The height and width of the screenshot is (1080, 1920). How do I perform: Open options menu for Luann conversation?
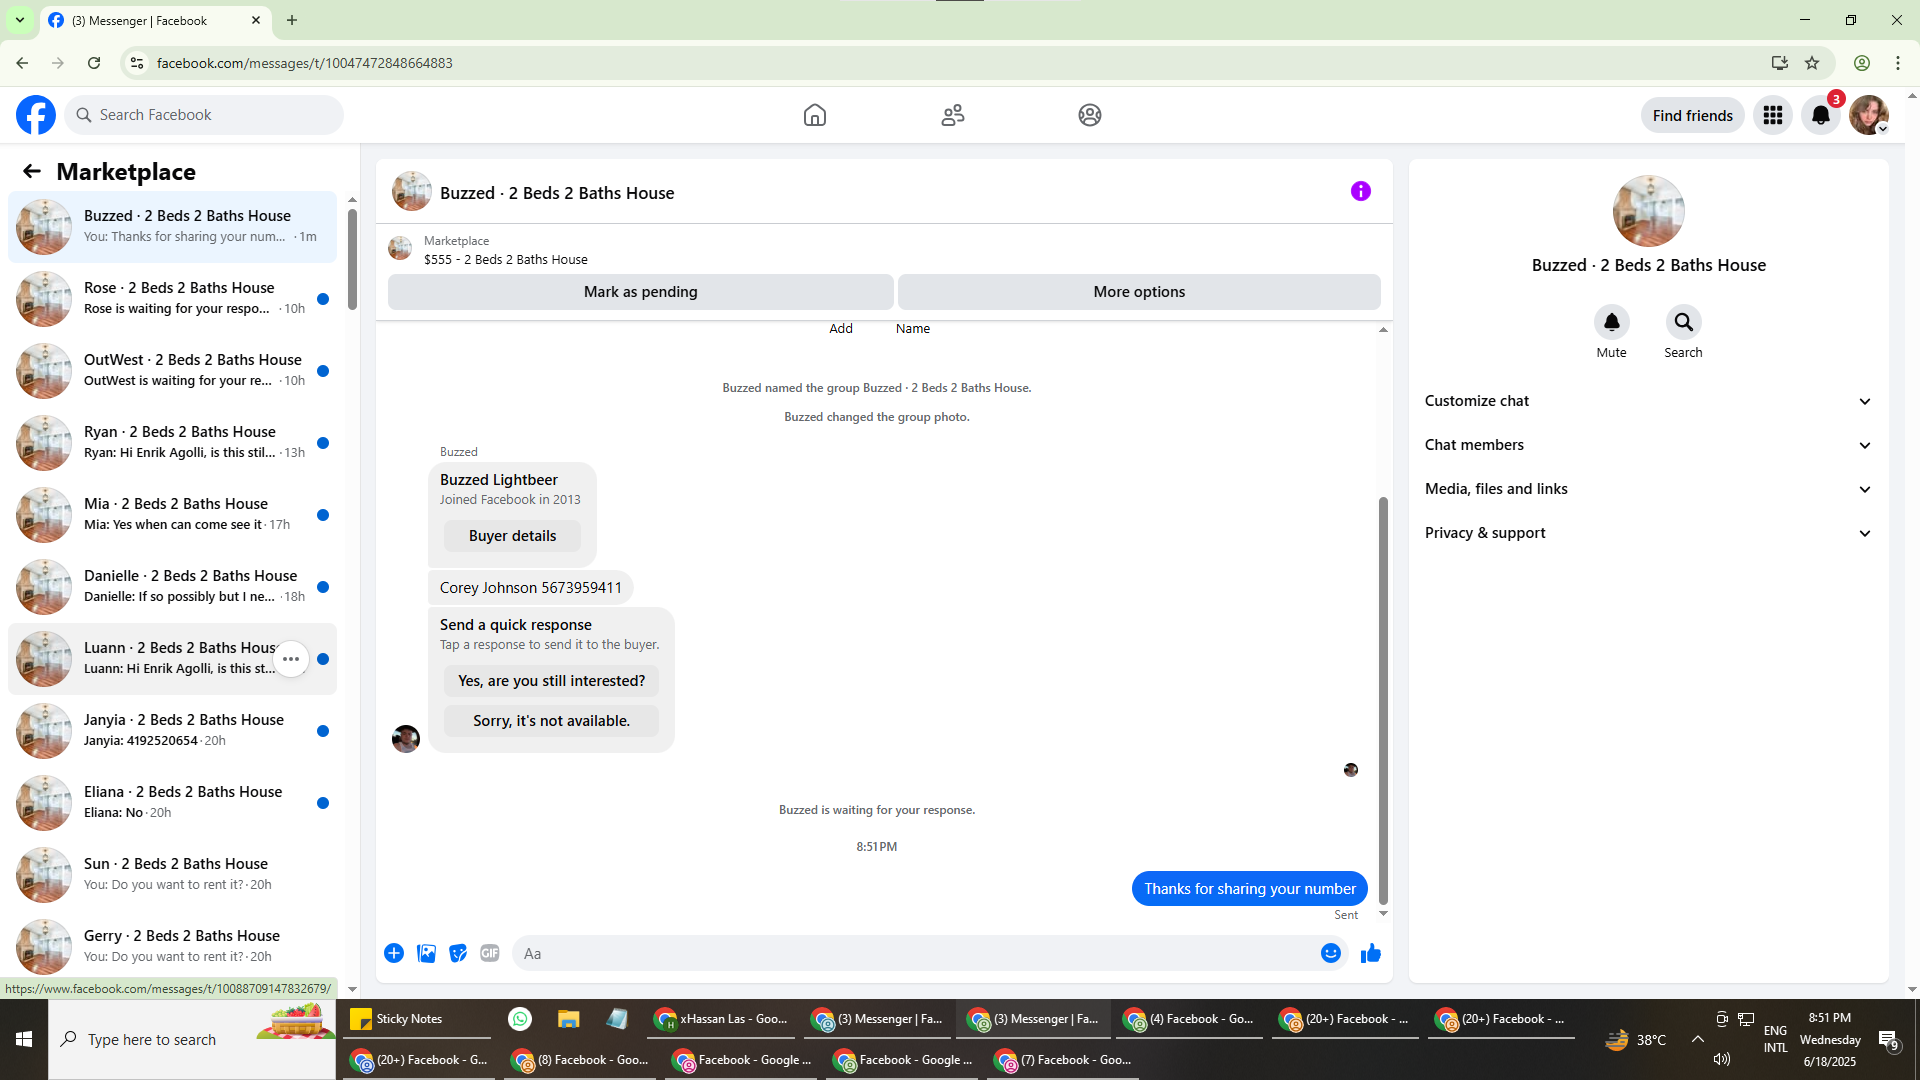[x=291, y=659]
